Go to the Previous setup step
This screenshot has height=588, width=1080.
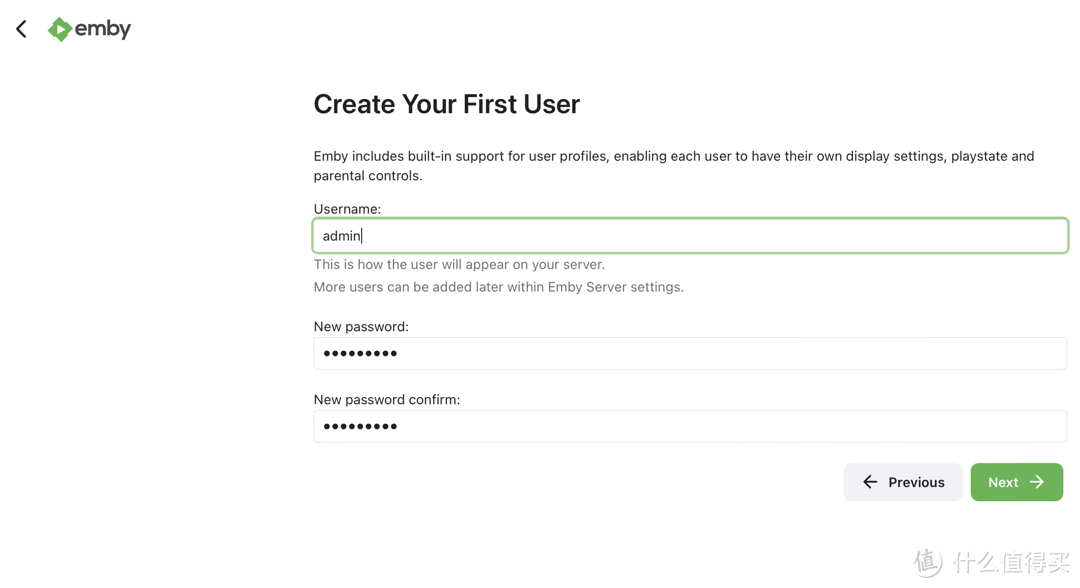tap(903, 482)
